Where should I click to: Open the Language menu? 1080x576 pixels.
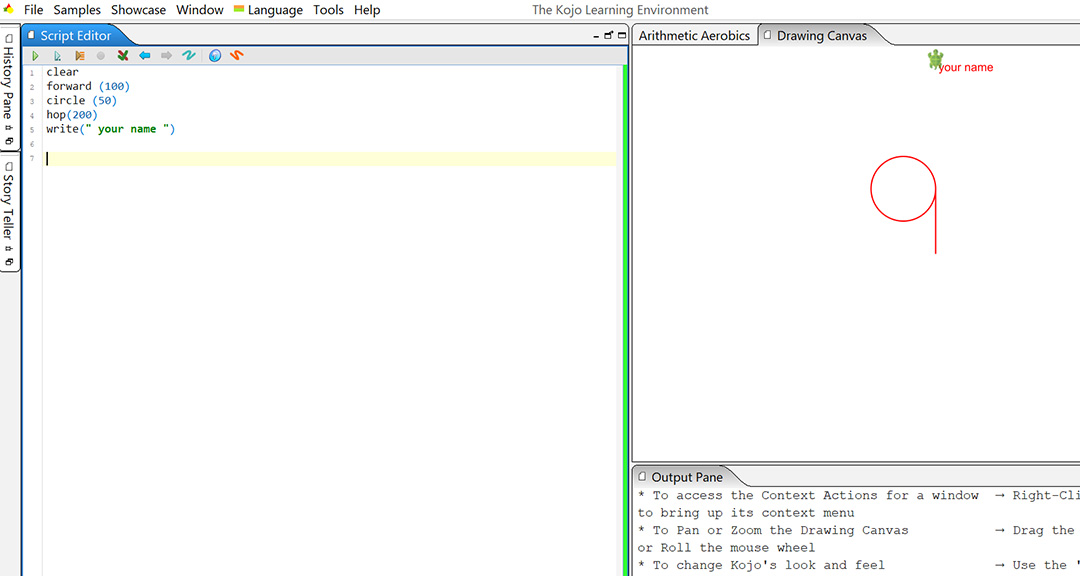(274, 10)
